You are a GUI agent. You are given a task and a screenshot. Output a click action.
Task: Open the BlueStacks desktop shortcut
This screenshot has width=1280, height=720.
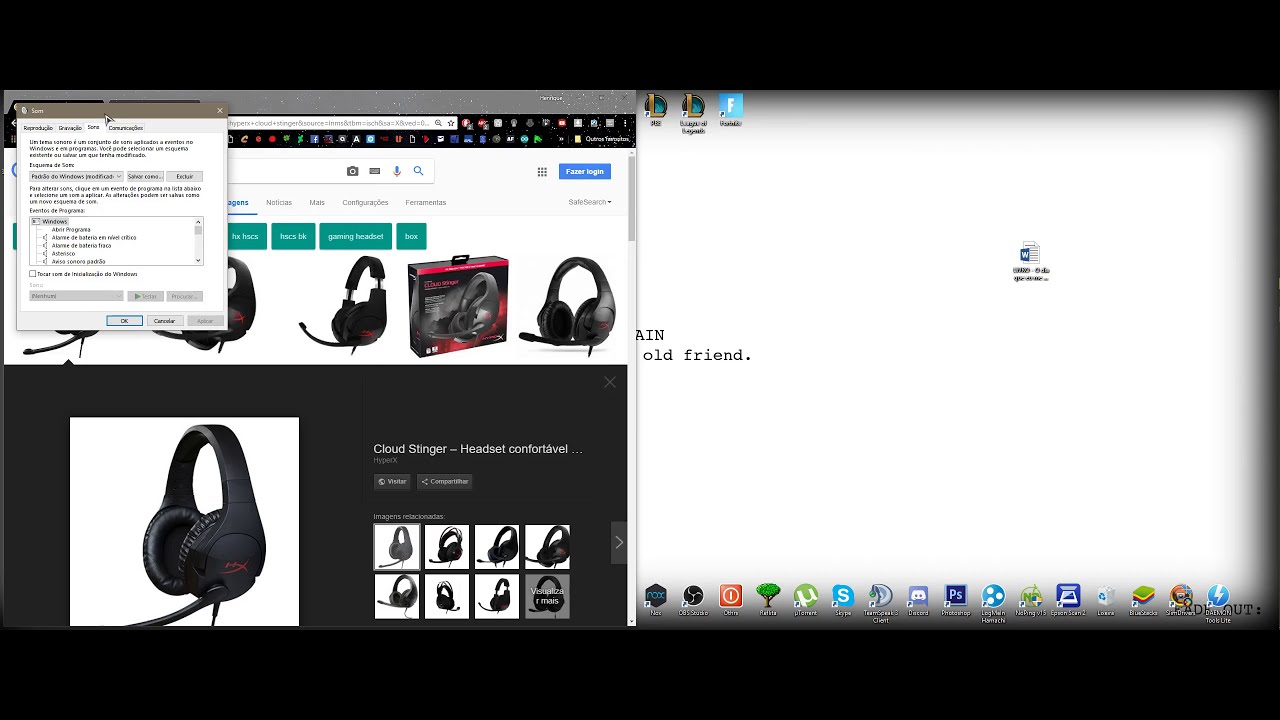(1143, 599)
